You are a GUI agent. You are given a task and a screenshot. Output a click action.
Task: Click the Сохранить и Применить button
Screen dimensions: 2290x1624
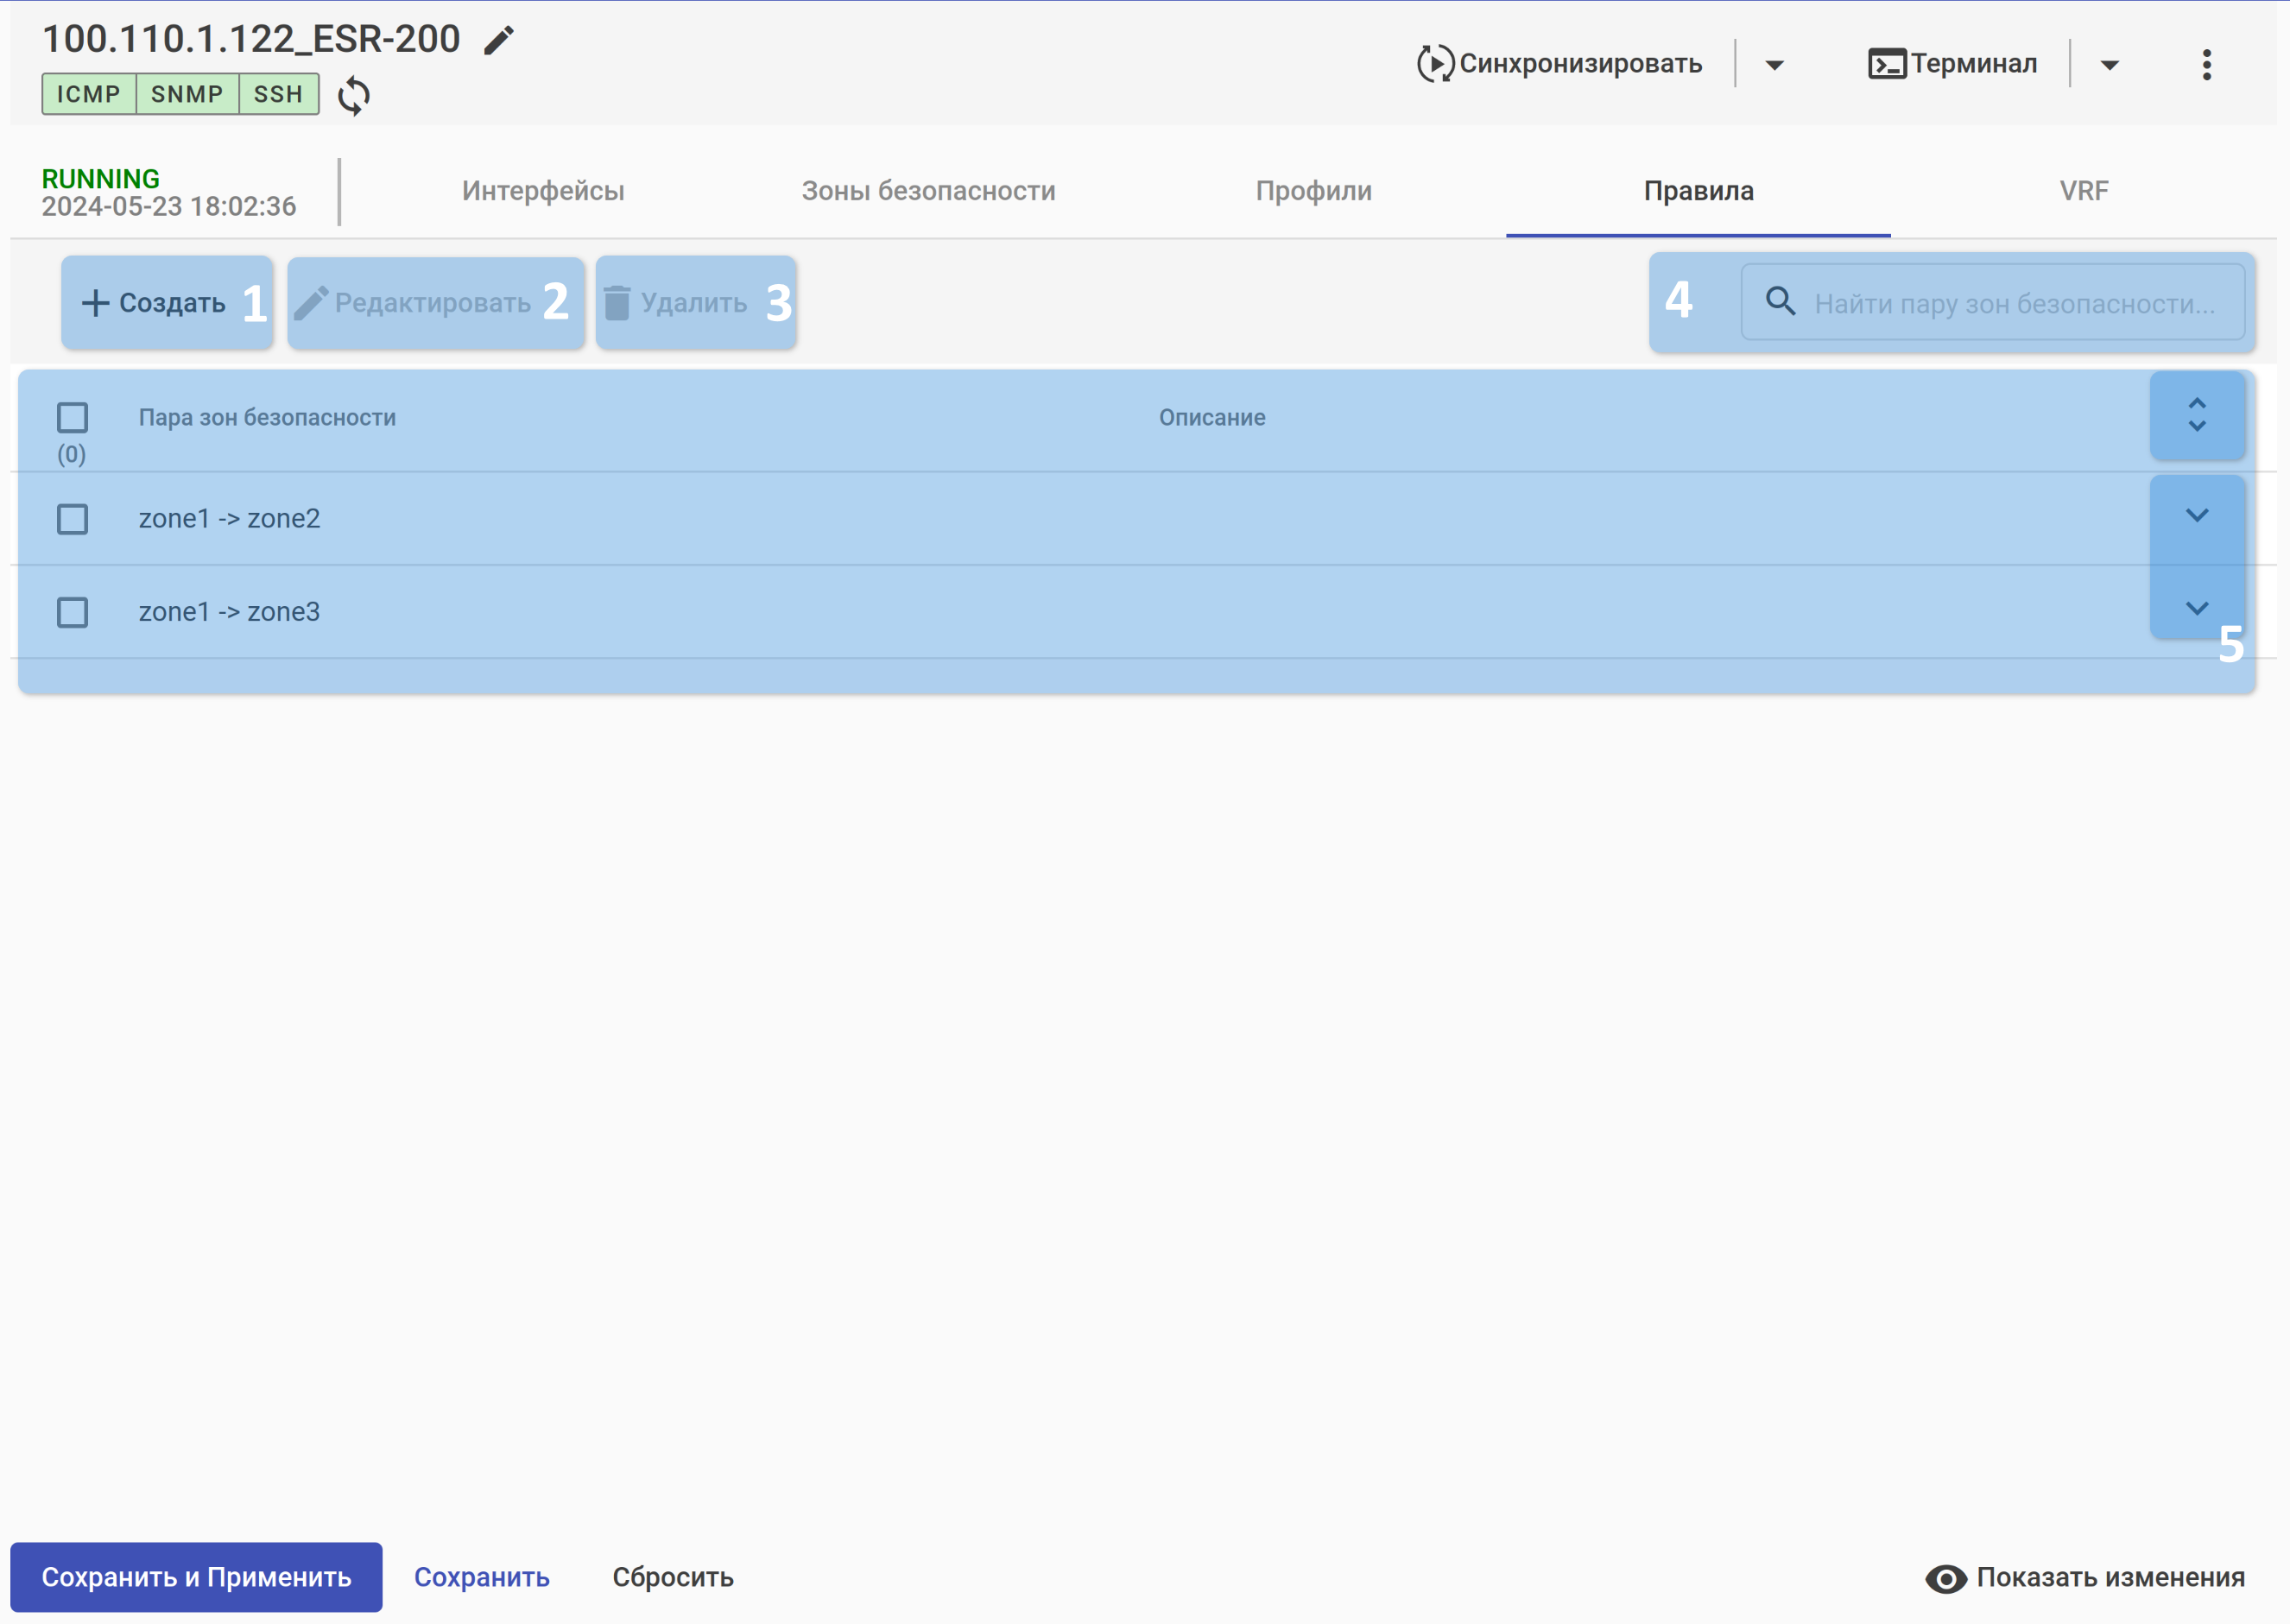(x=196, y=1577)
